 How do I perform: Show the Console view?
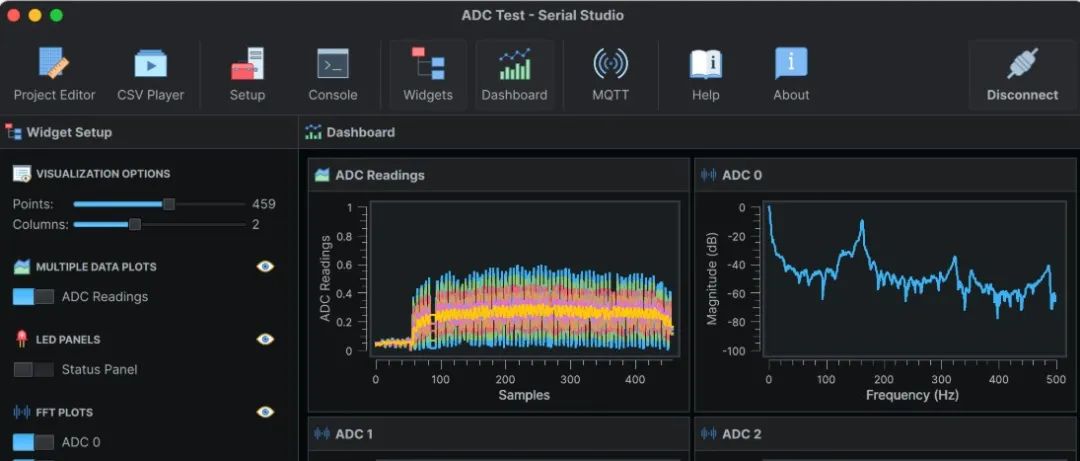pos(332,74)
